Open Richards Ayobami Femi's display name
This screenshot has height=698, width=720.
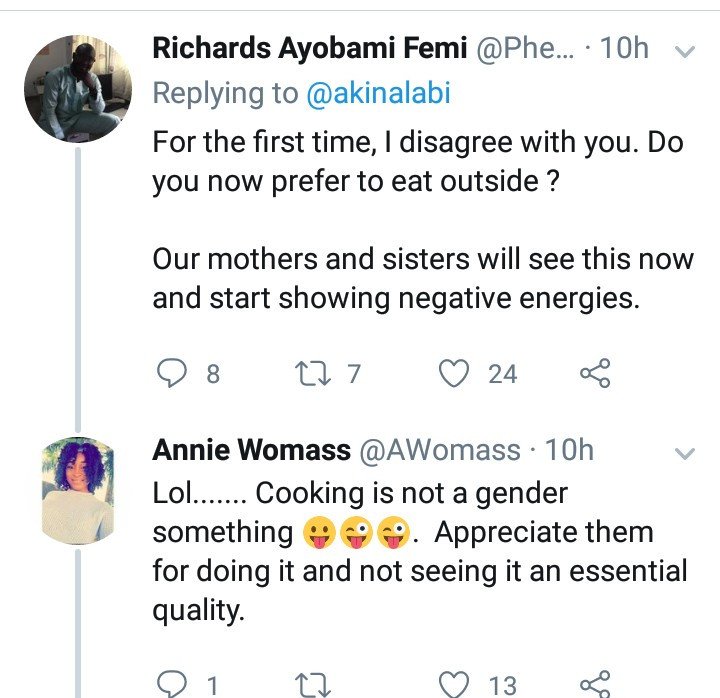tap(310, 48)
